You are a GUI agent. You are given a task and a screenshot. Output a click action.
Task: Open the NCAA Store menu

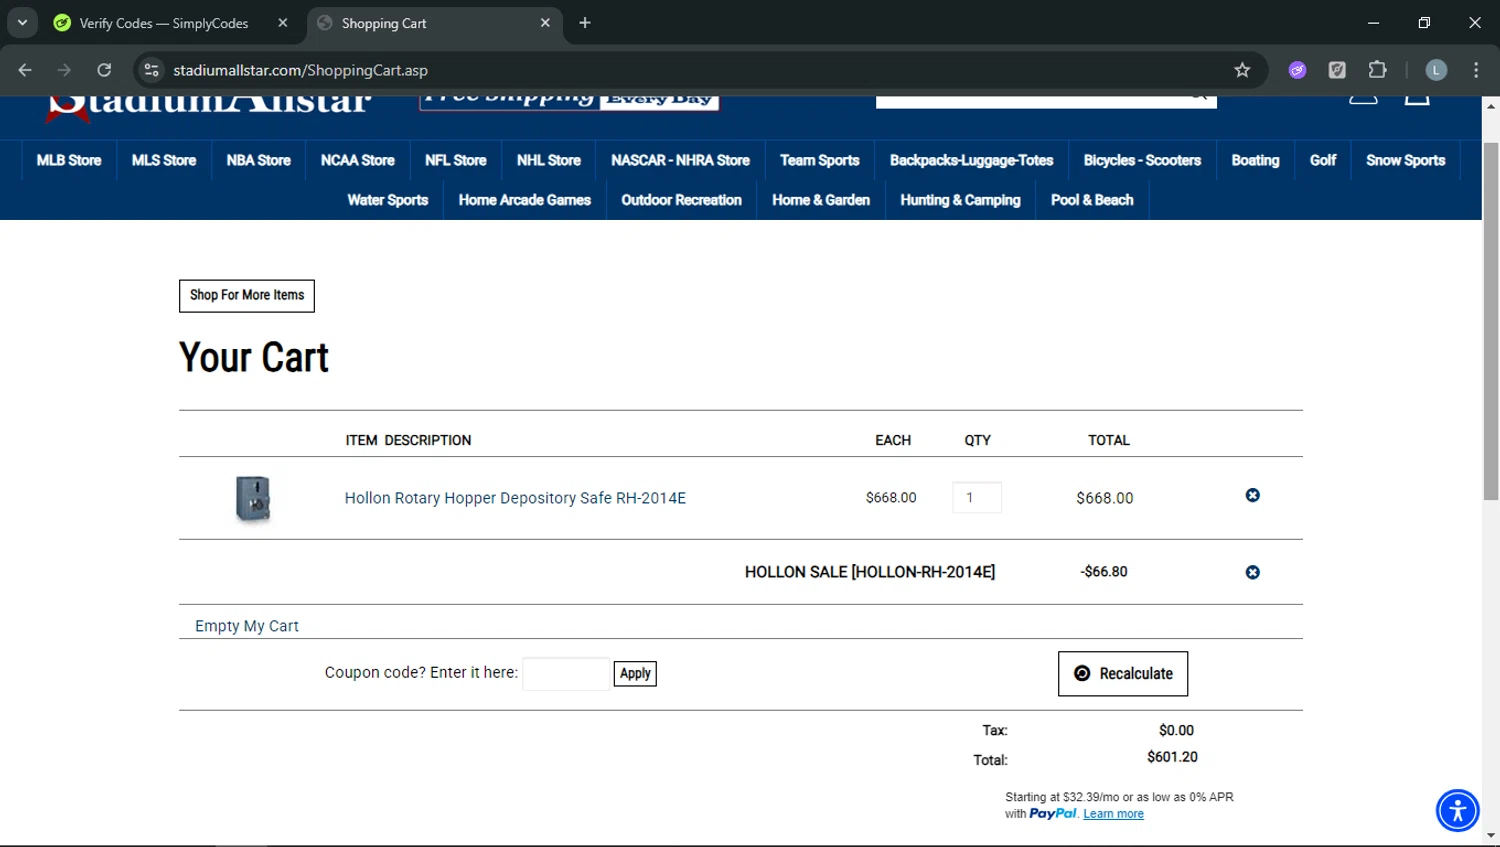357,160
